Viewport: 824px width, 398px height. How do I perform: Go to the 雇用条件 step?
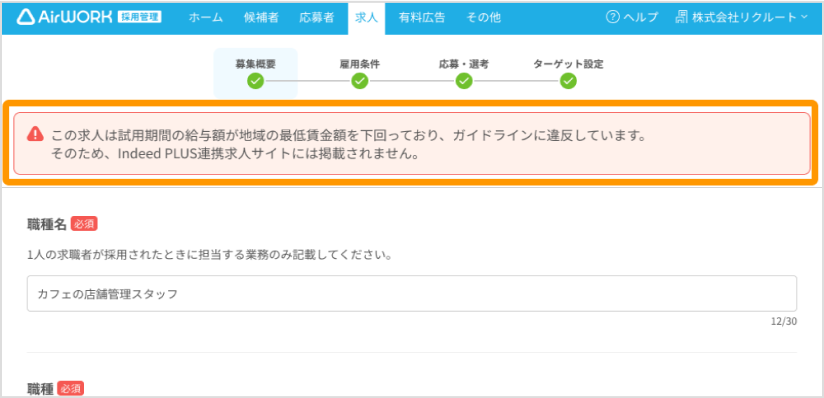click(359, 65)
